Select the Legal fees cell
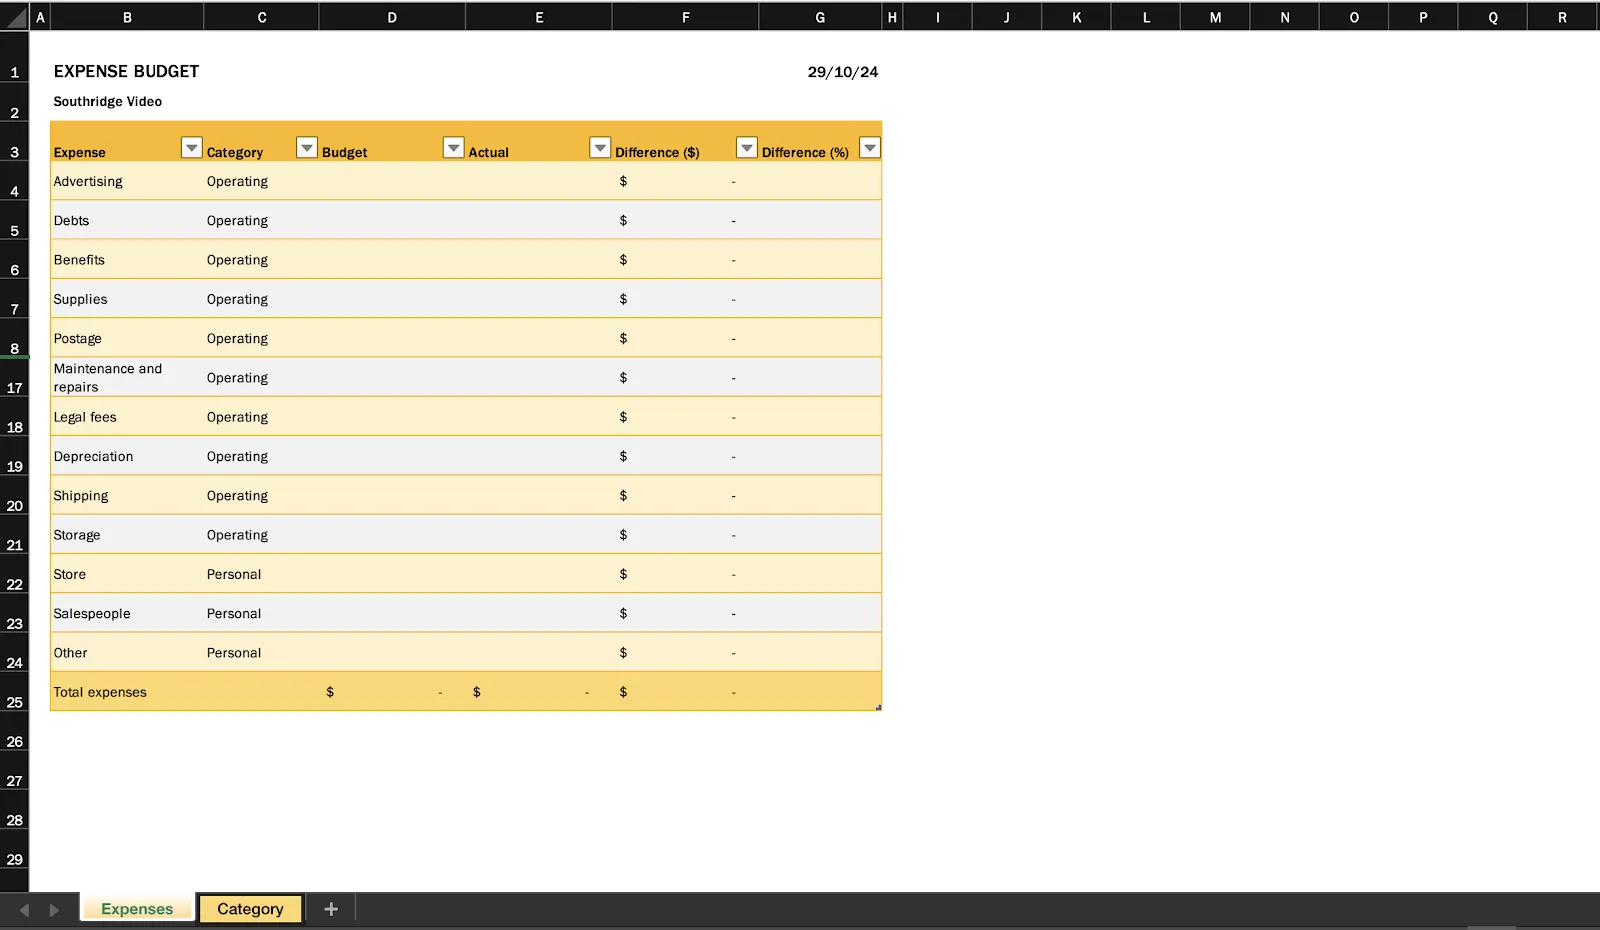 pyautogui.click(x=127, y=417)
